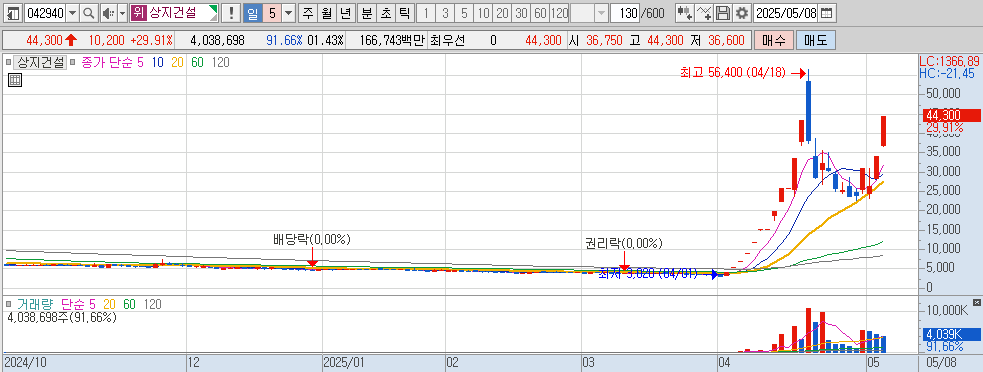Click the 166,743백만 trading value
This screenshot has height=372, width=983.
pos(392,41)
